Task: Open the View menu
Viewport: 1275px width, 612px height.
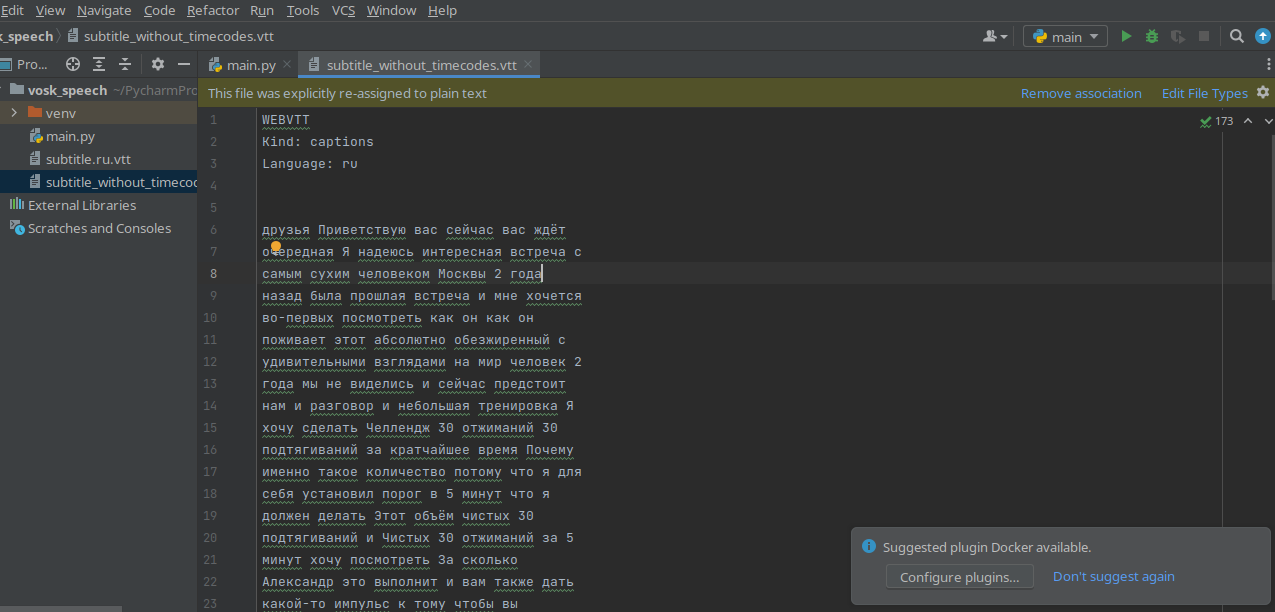Action: [x=50, y=10]
